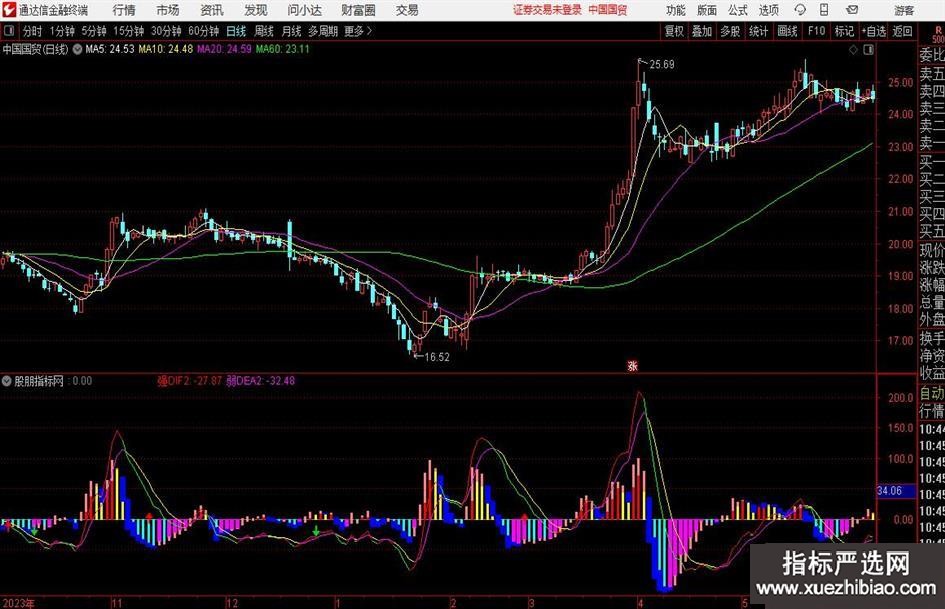The image size is (945, 609).
Task: Click the 证券交易未登录 login notice
Action: (547, 10)
